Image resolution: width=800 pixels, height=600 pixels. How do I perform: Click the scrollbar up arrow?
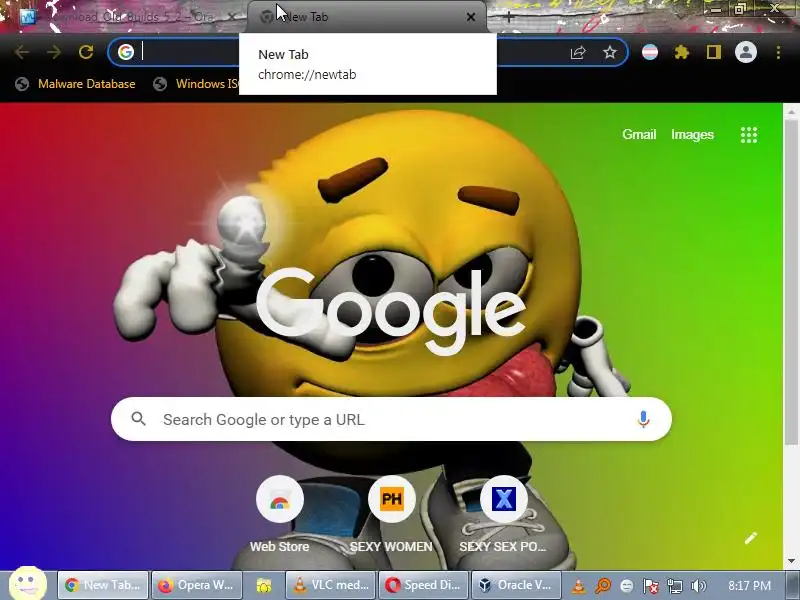791,111
